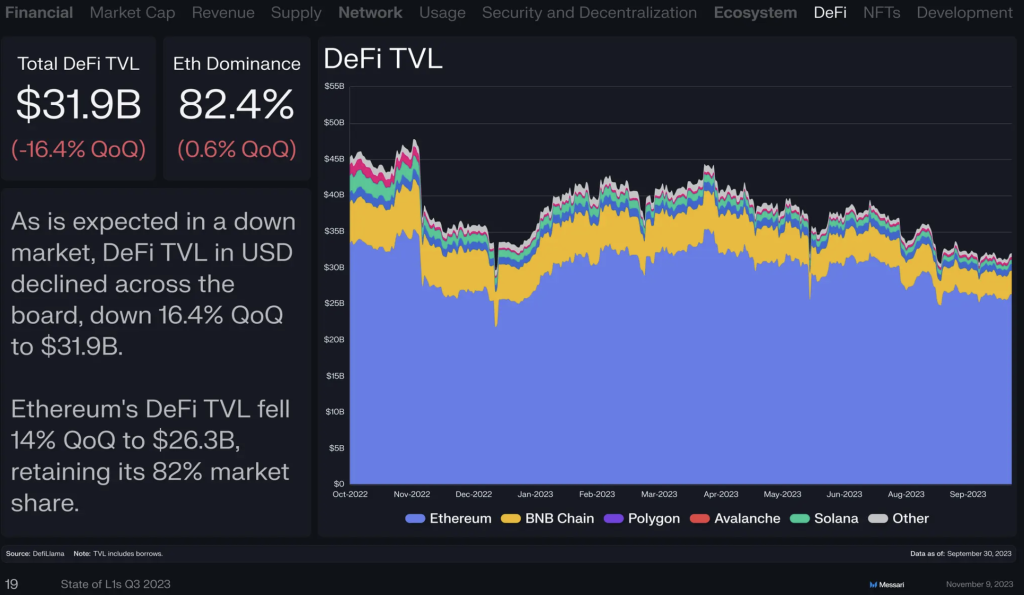Click the $40B y-axis label
The height and width of the screenshot is (595, 1024).
tap(334, 195)
